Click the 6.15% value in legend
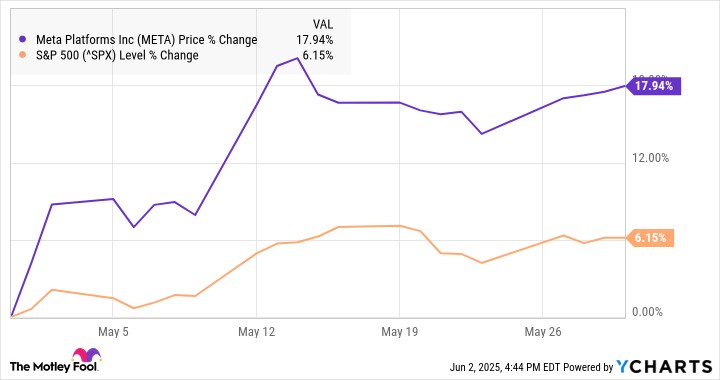Viewport: 720px width, 380px height. coord(318,56)
